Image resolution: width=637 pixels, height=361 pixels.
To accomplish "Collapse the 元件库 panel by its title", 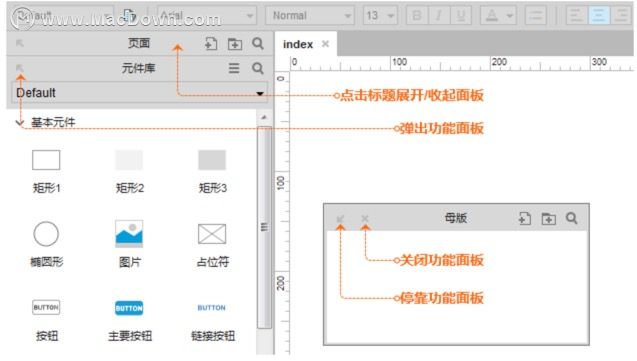I will tap(139, 68).
